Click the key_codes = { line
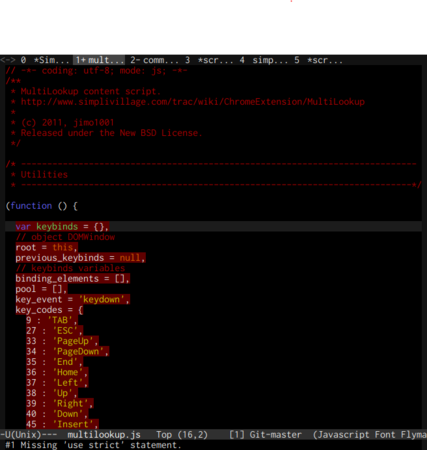The height and width of the screenshot is (450, 427). (49, 310)
